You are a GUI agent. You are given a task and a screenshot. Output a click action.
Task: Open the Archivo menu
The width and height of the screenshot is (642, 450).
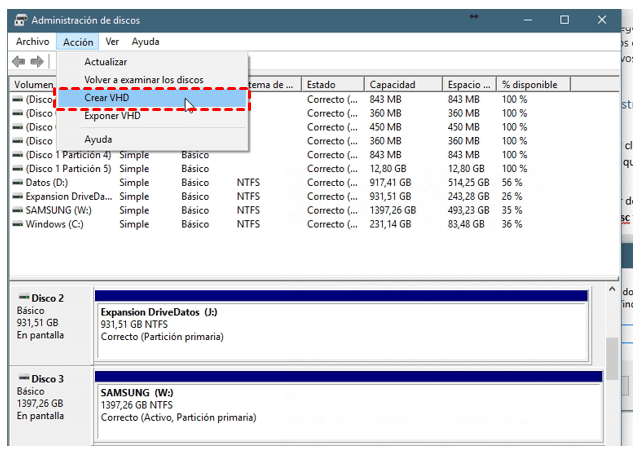pos(33,42)
